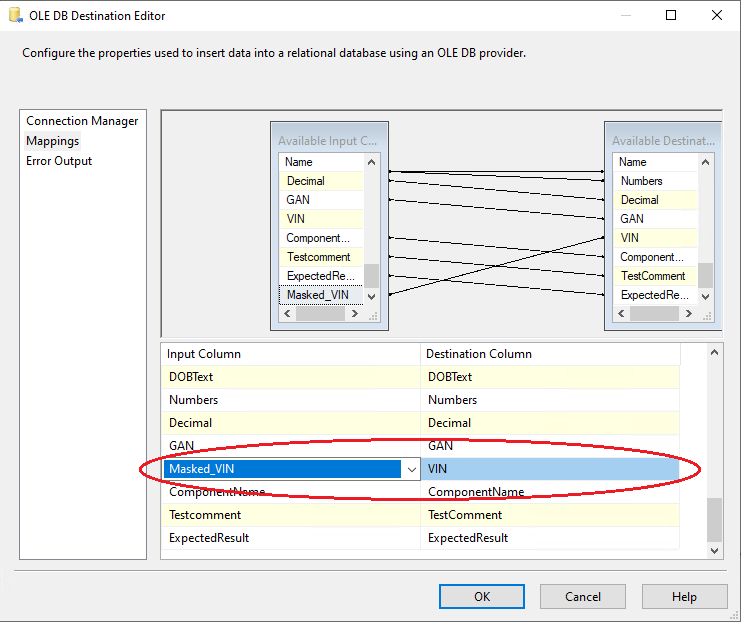Click the VIN destination column cell in the grid

(x=548, y=469)
